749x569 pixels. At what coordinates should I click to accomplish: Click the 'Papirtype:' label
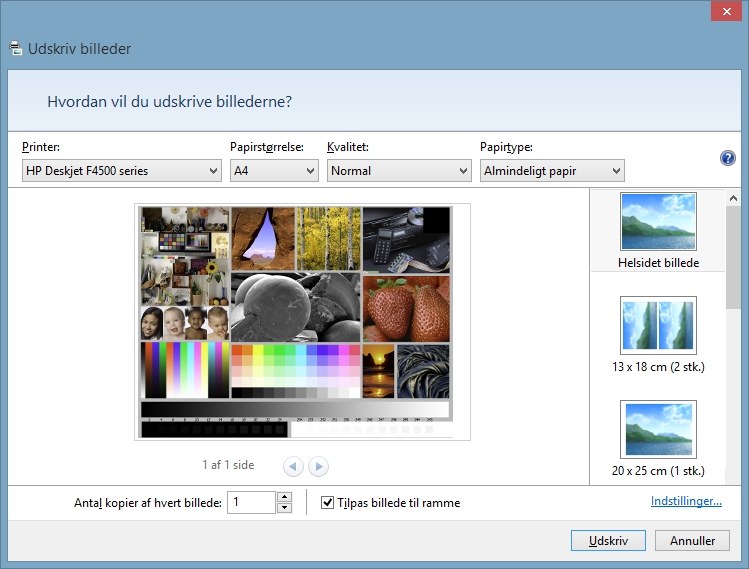coord(506,147)
